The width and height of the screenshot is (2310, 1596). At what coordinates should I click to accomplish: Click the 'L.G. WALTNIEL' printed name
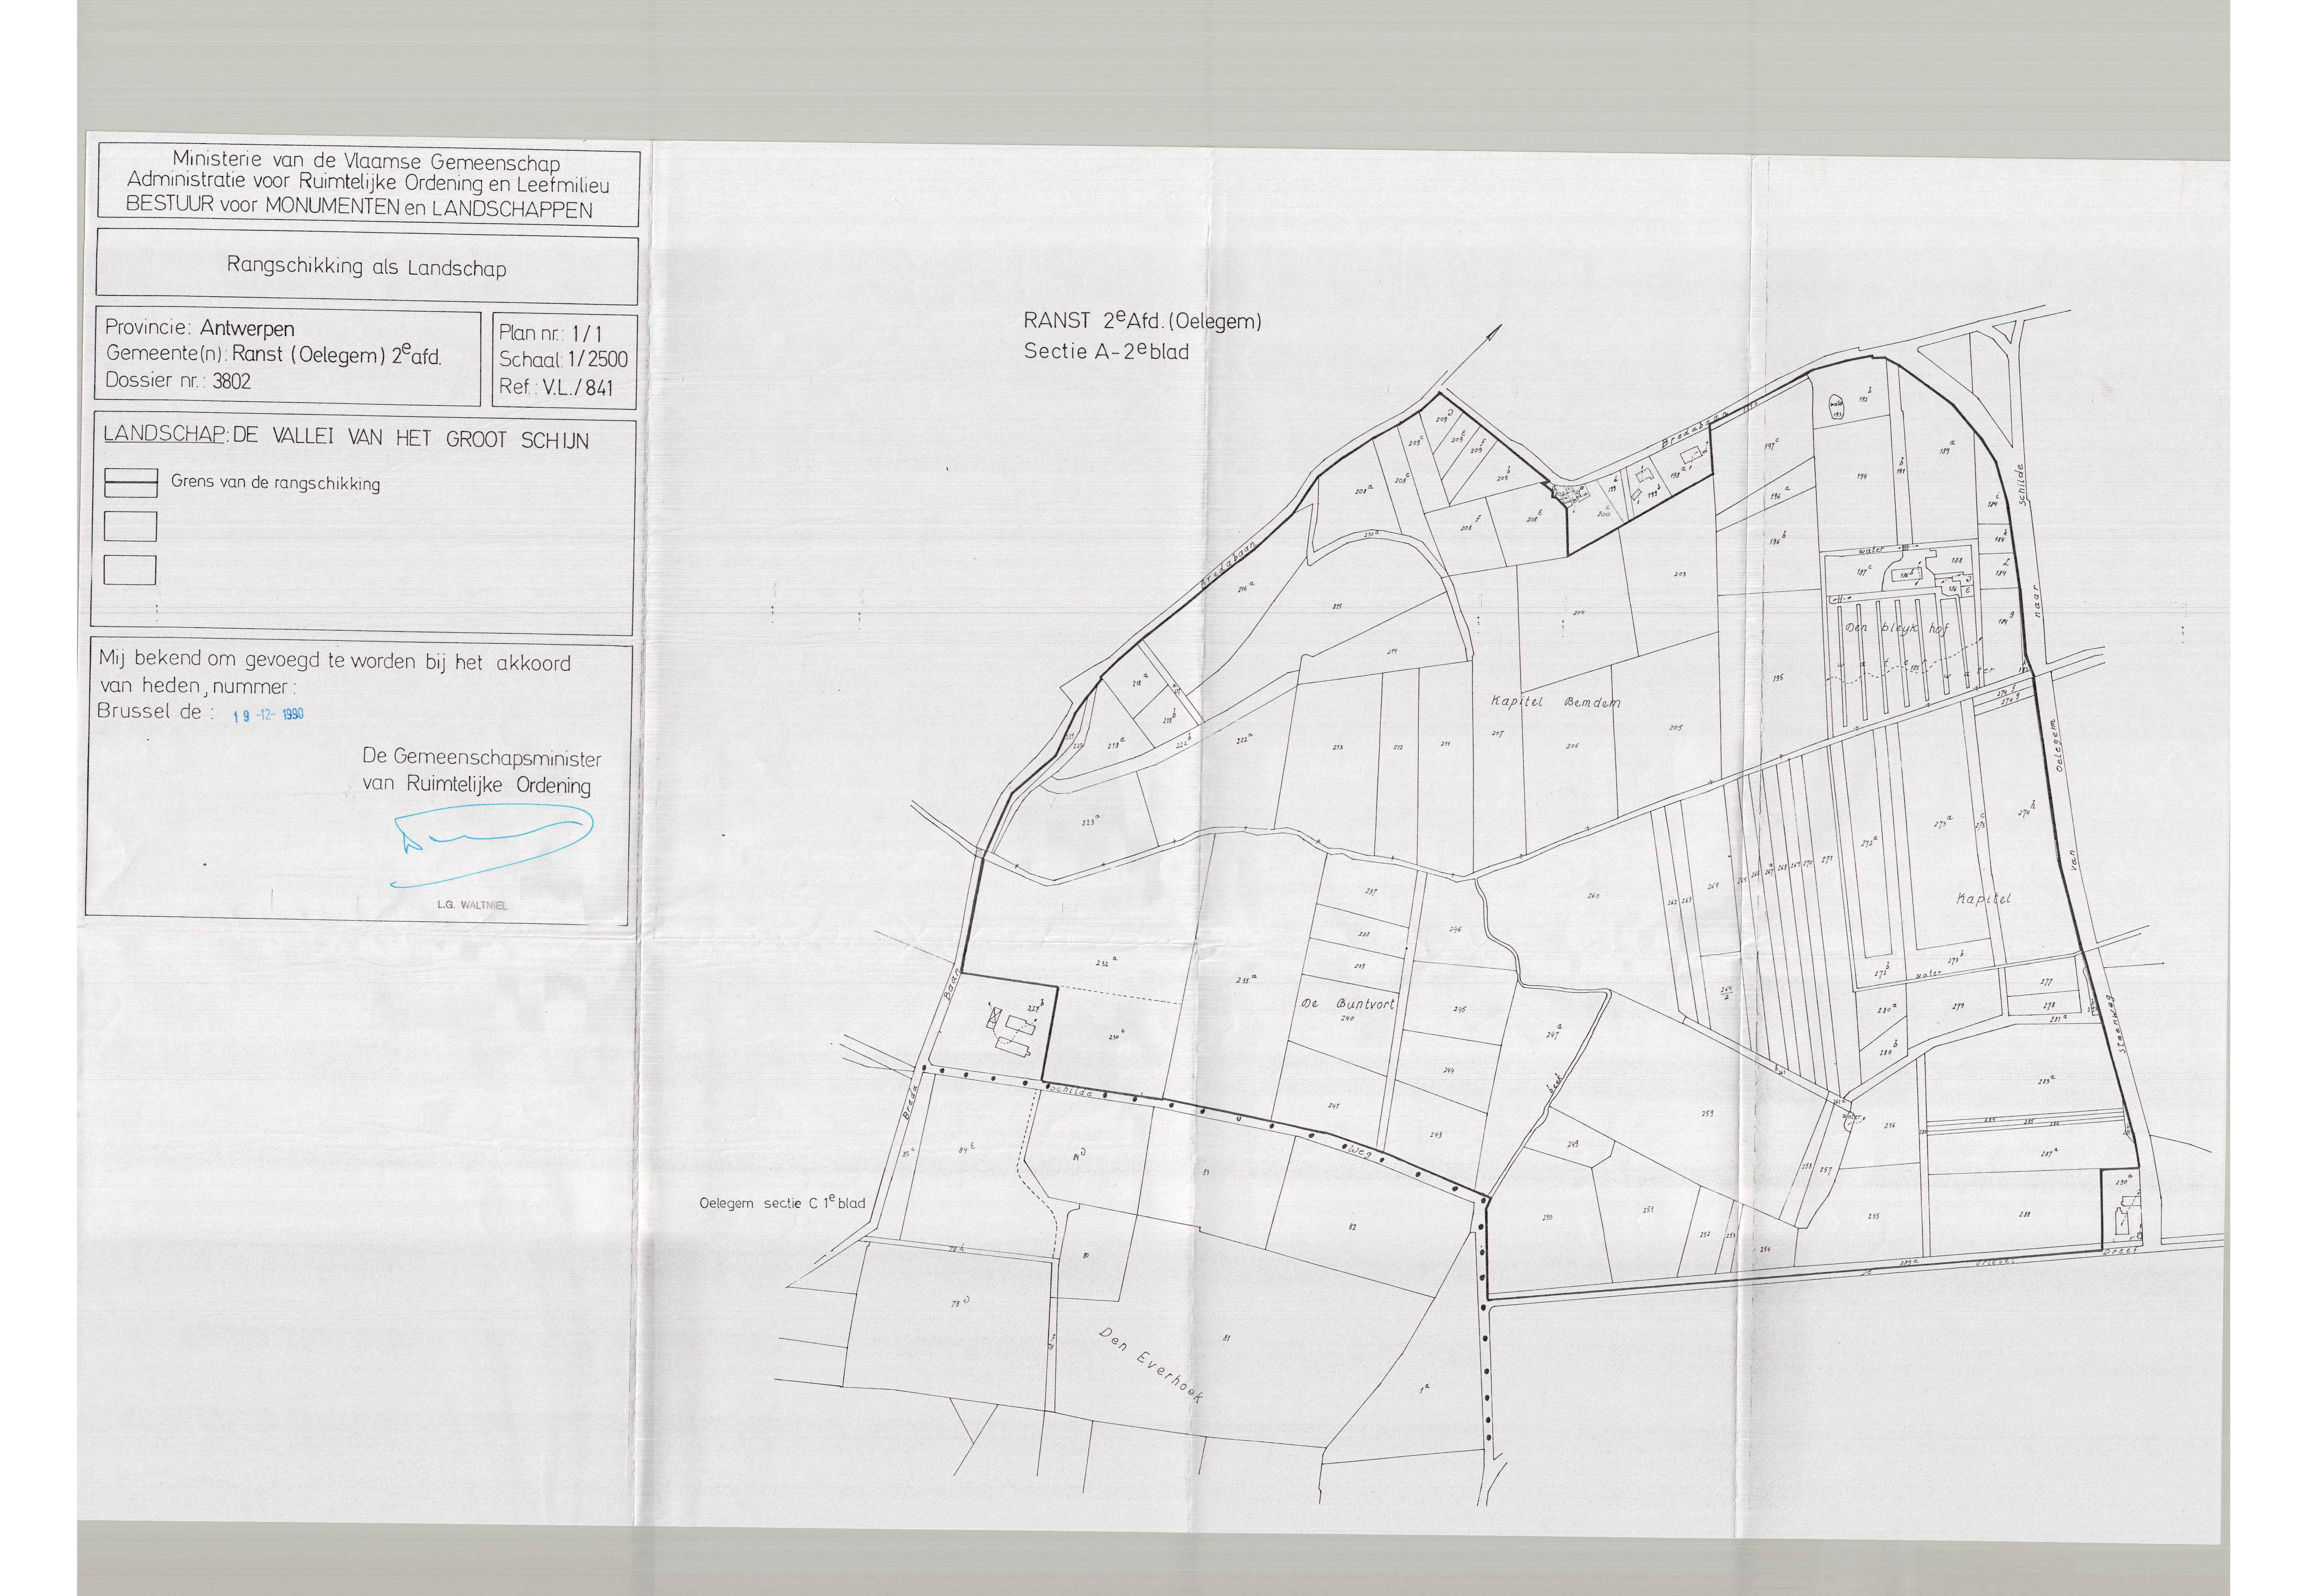472,905
